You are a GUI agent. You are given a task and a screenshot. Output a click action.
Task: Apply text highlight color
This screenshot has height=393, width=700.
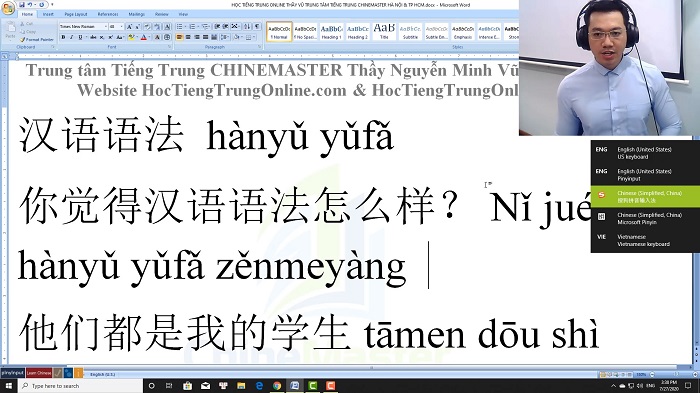pyautogui.click(x=131, y=37)
